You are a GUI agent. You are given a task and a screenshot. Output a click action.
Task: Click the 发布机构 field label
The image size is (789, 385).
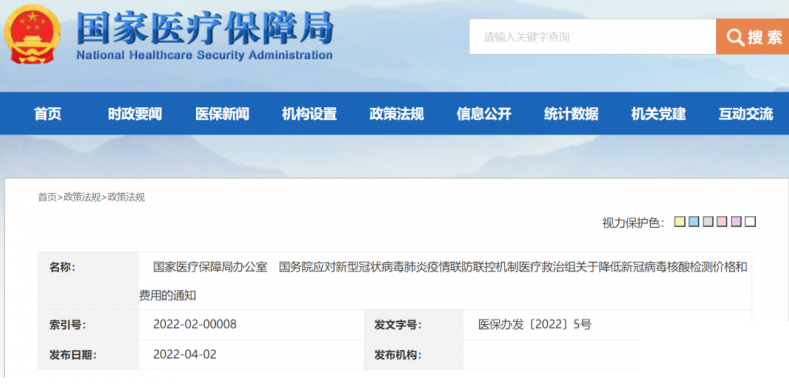point(398,355)
